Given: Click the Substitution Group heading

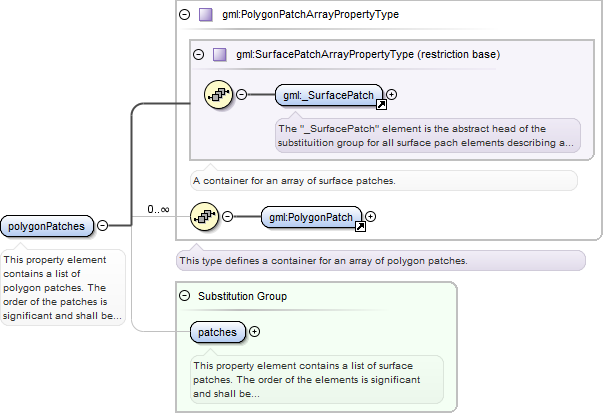Looking at the screenshot, I should coord(242,296).
